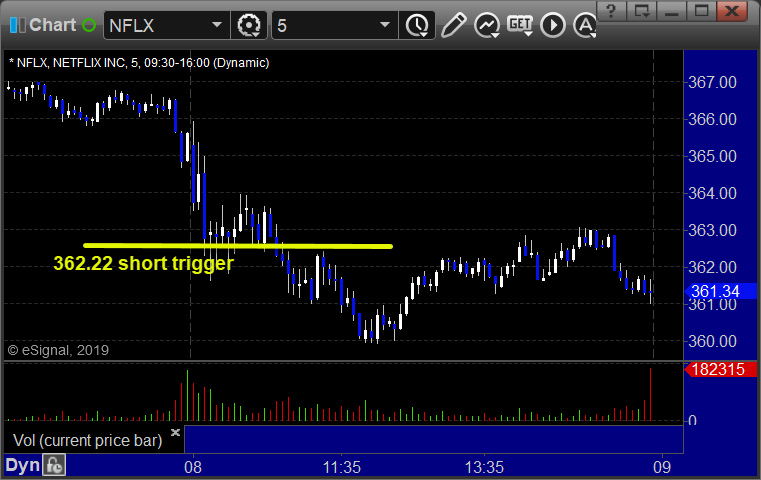Click the 09 date axis label
Screen dimensions: 761x480
(x=662, y=467)
